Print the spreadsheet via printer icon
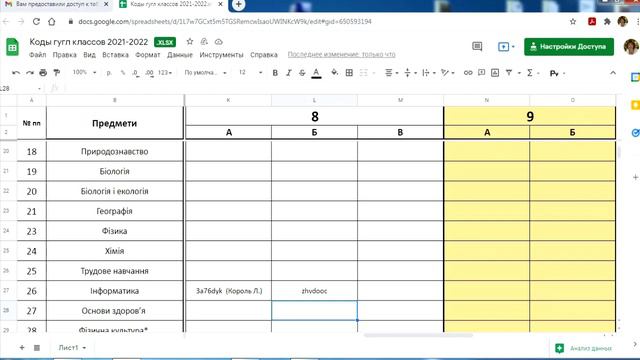Viewport: 640px width, 360px height. 43,73
